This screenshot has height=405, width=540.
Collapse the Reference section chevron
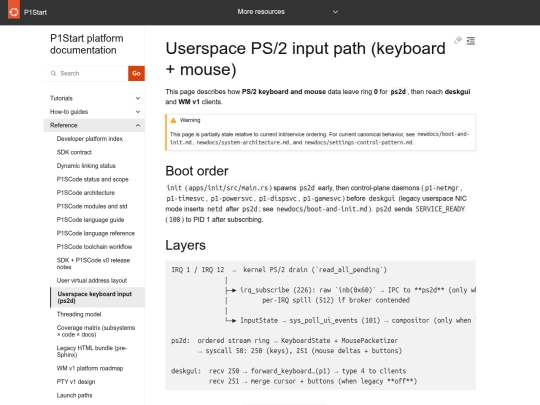click(x=138, y=125)
